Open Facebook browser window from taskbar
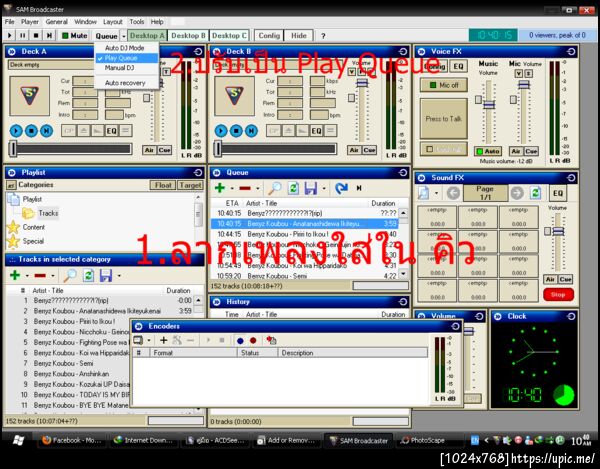The width and height of the screenshot is (600, 469). click(72, 440)
